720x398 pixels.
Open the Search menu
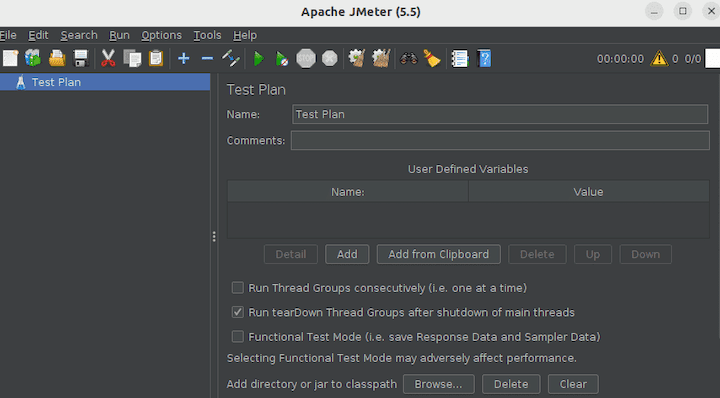click(x=79, y=35)
